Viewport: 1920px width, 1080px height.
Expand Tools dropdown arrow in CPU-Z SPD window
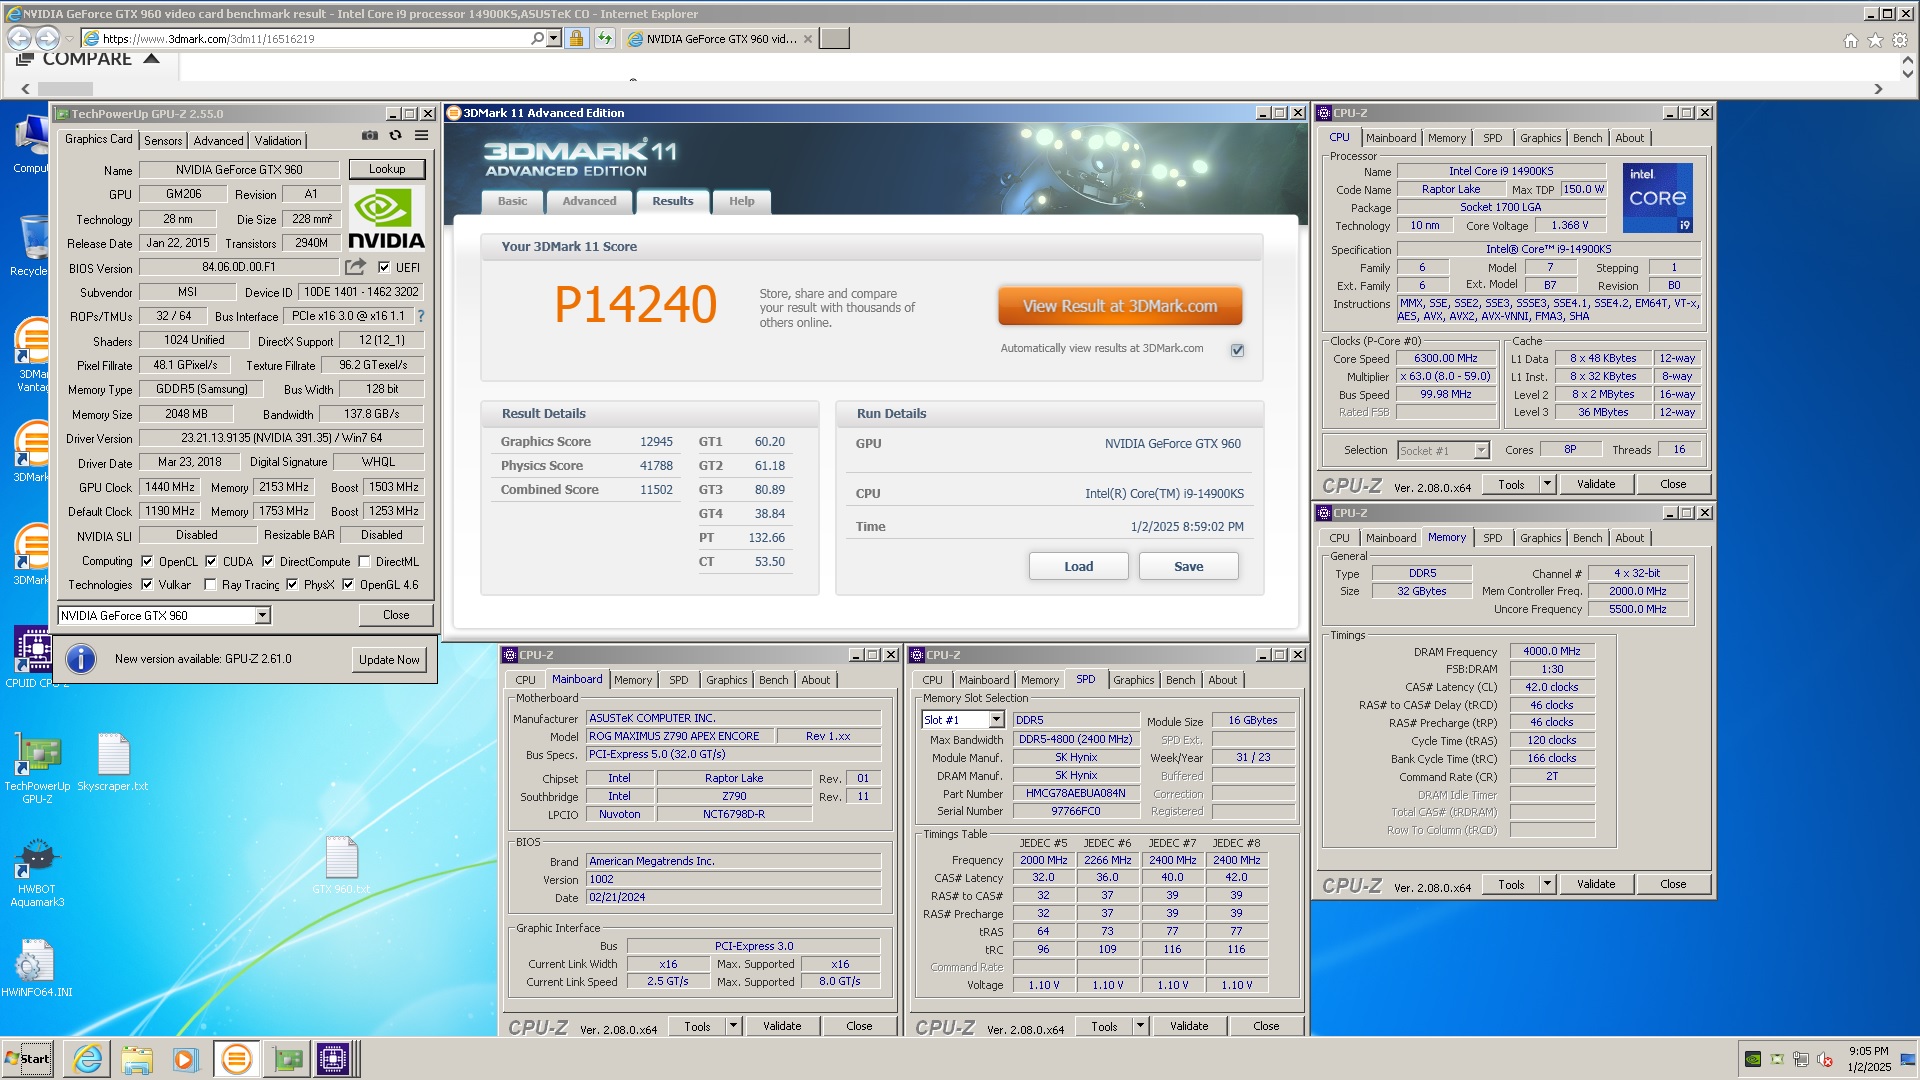pyautogui.click(x=1140, y=1026)
